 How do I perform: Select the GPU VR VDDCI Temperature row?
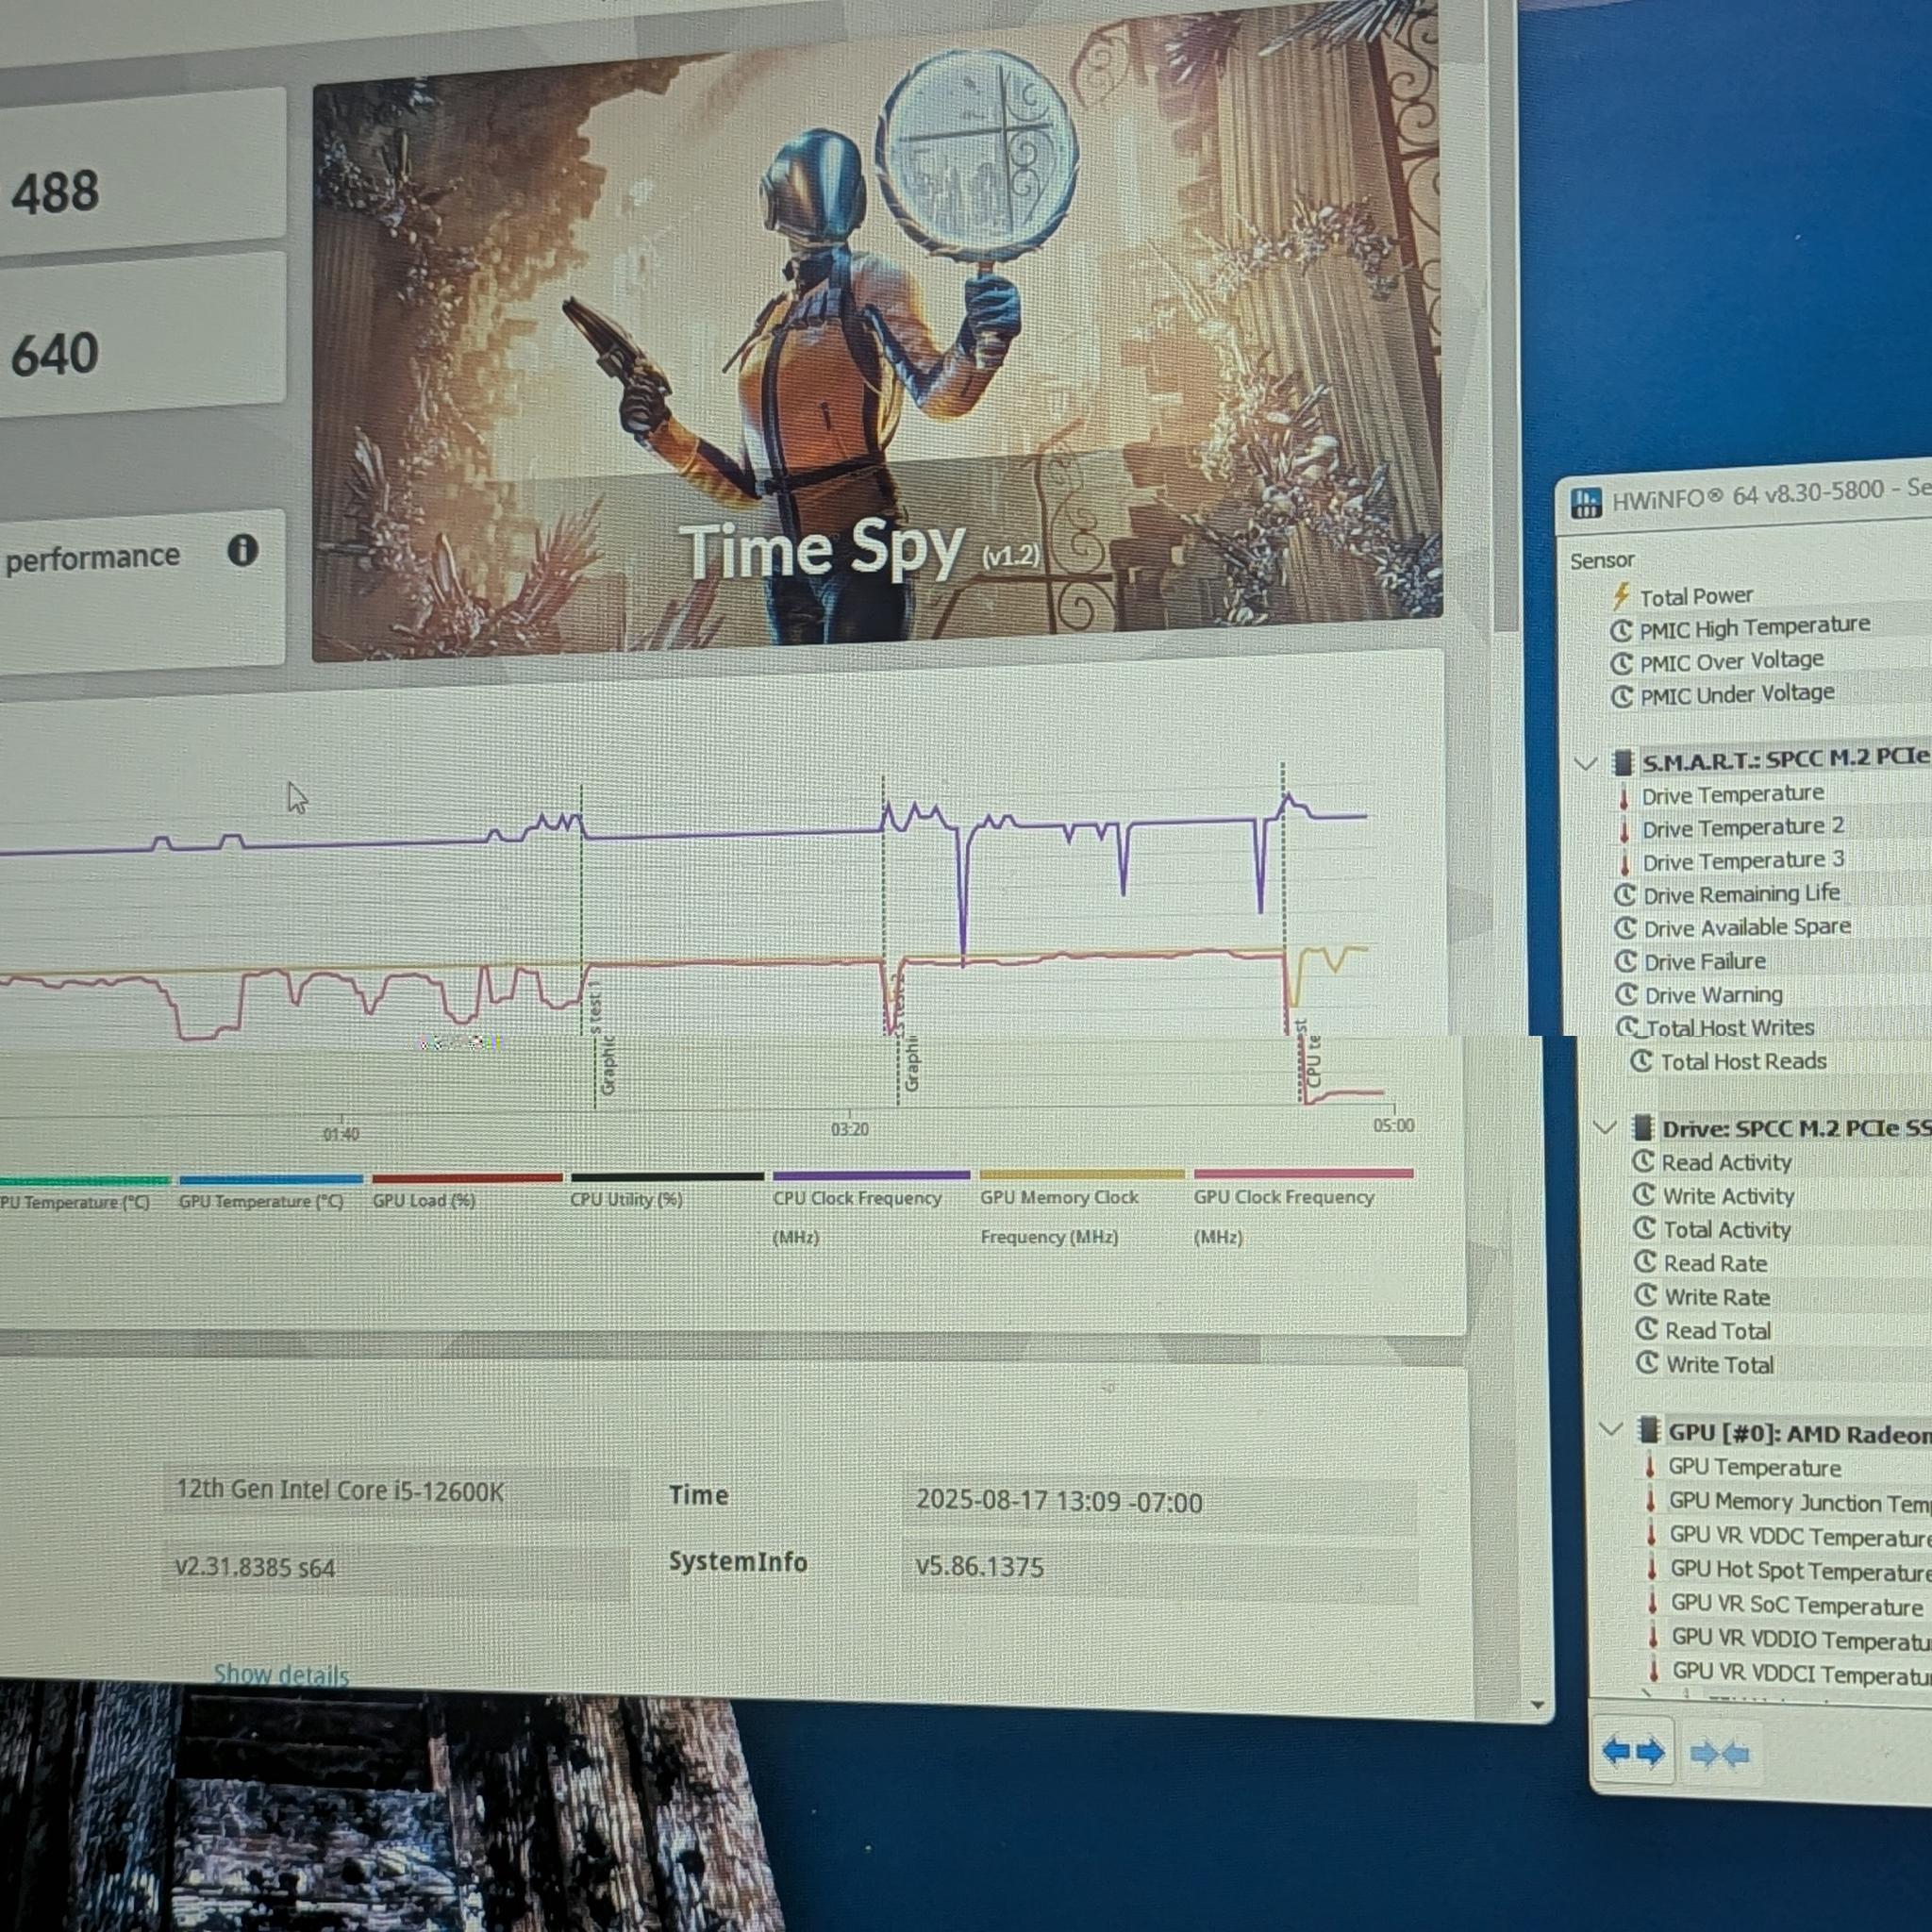(x=1790, y=1672)
